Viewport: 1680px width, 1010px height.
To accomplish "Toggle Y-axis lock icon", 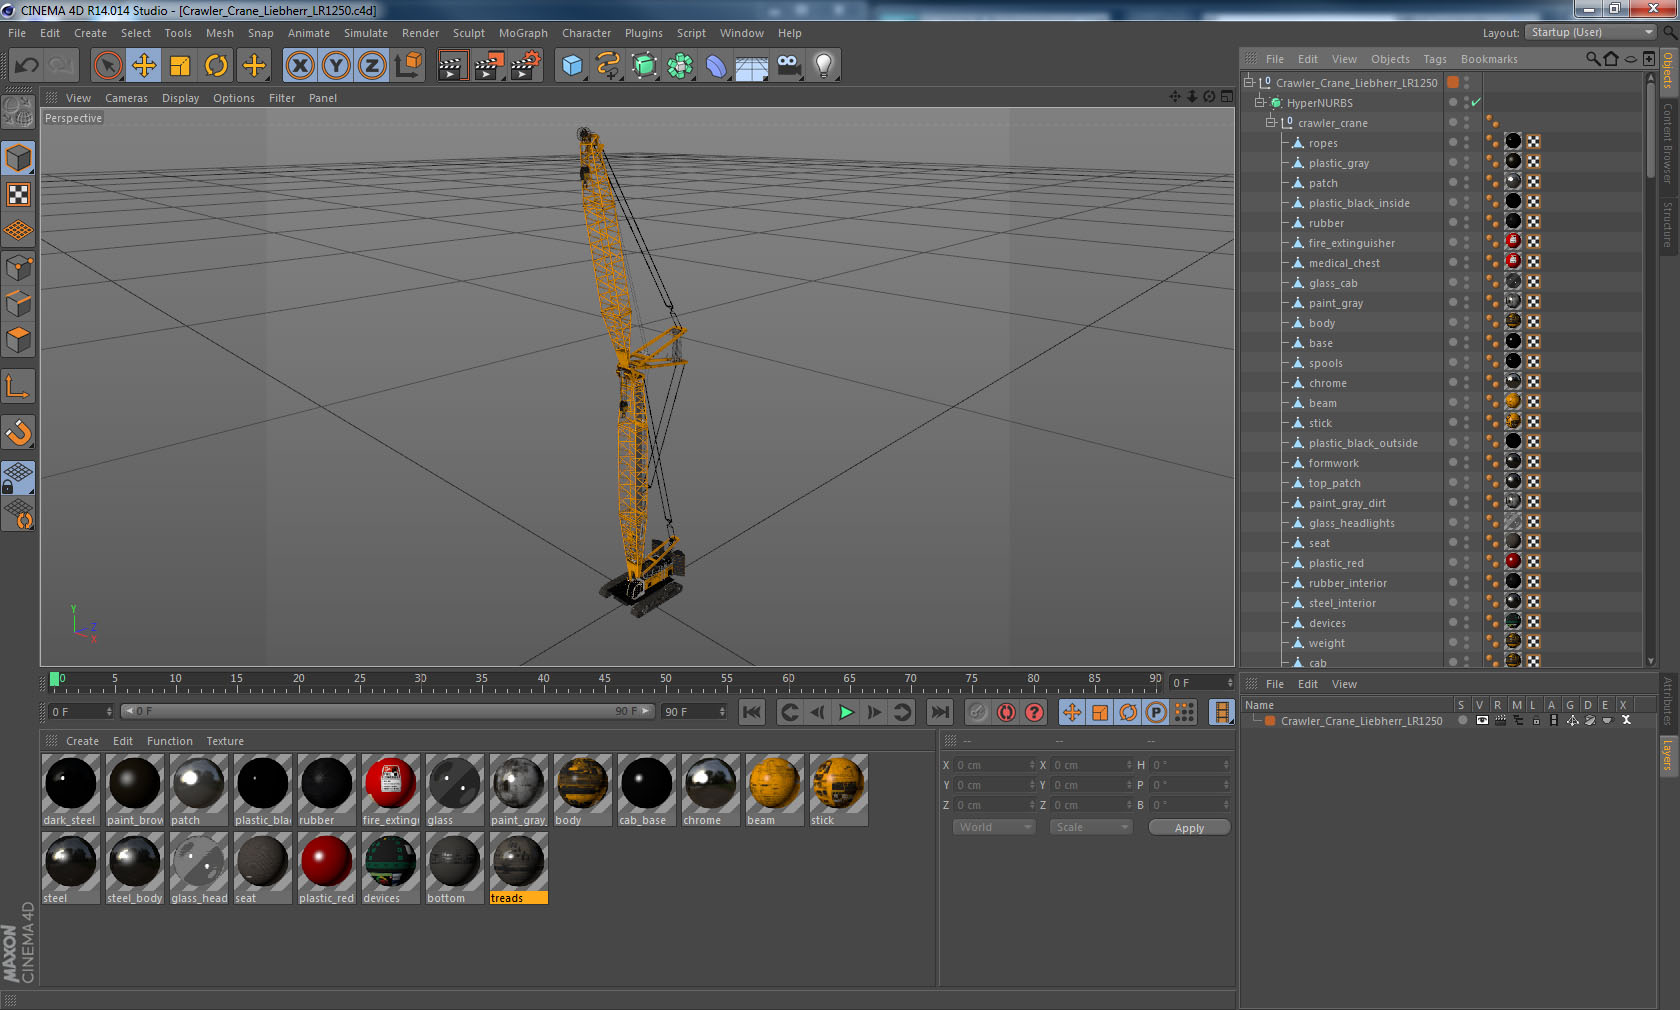I will point(336,66).
